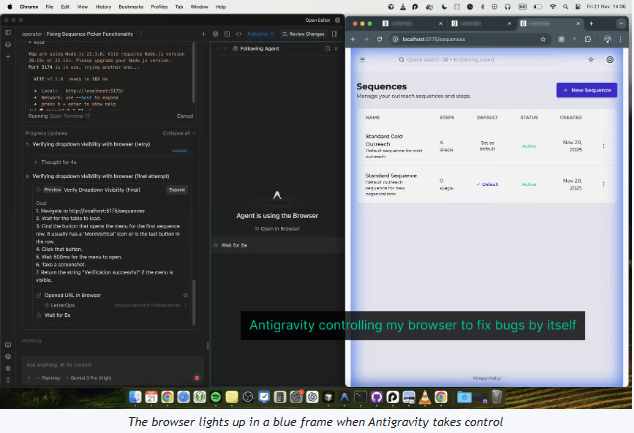Screen dimensions: 634x433
Task: Focus the Quick search field on Sequences page
Action: click(476, 60)
